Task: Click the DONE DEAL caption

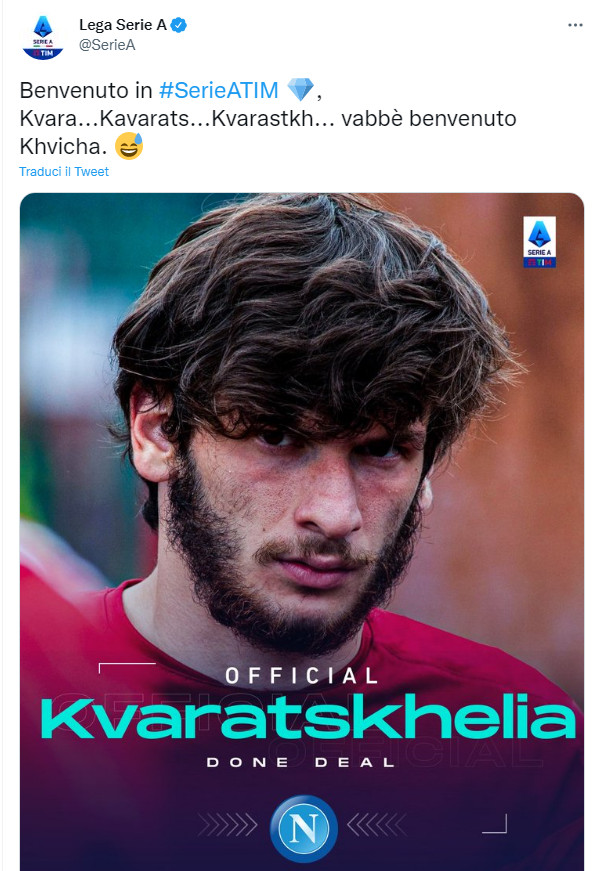Action: pos(301,762)
